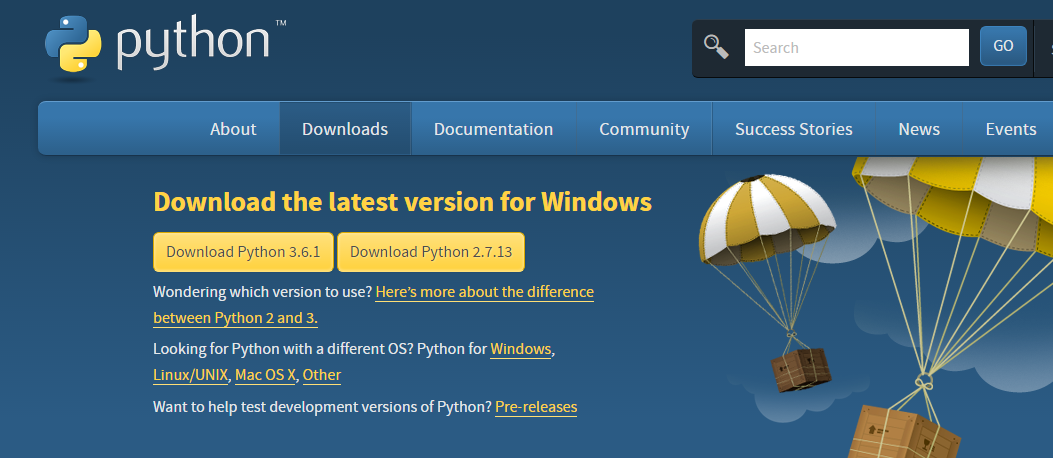1053x458 pixels.
Task: Click Download Python 2.7.13 button
Action: [x=431, y=253]
